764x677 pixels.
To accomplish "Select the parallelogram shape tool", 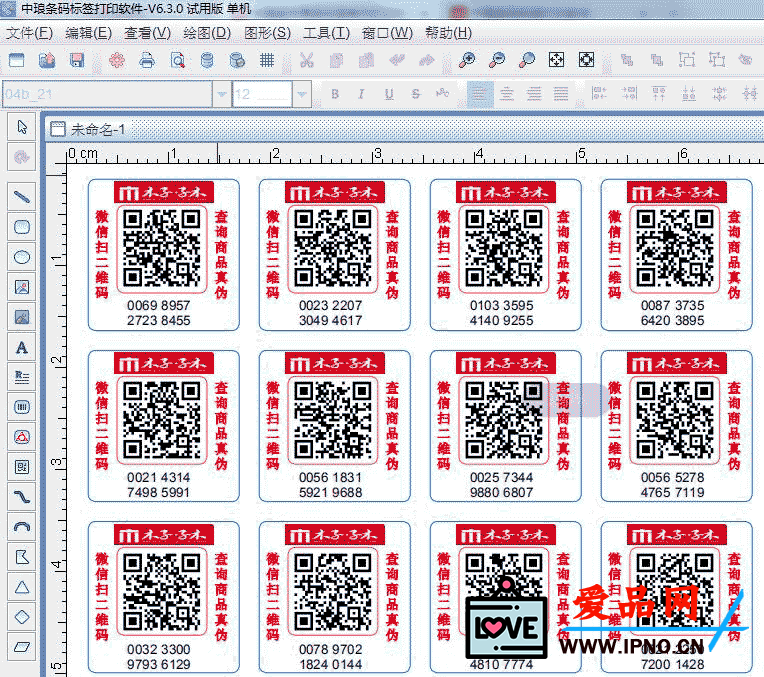I will [x=22, y=647].
